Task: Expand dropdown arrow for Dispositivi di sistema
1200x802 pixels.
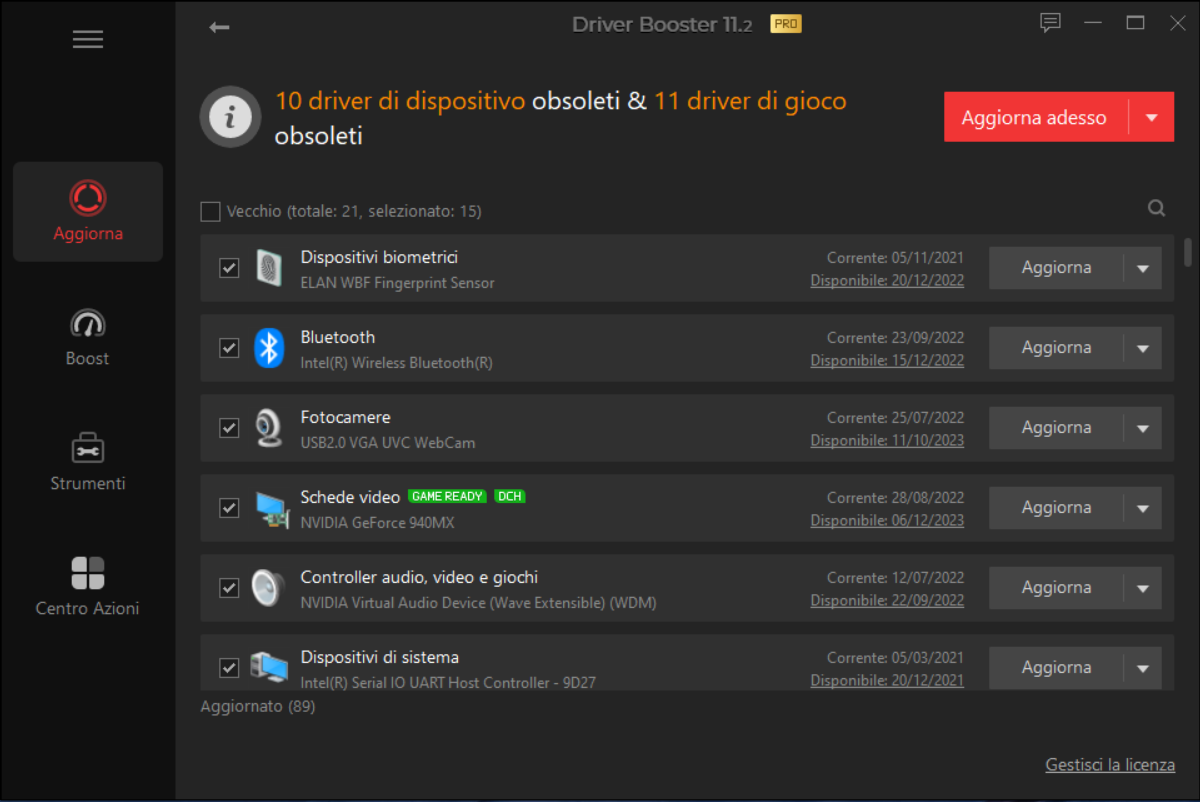Action: tap(1143, 668)
